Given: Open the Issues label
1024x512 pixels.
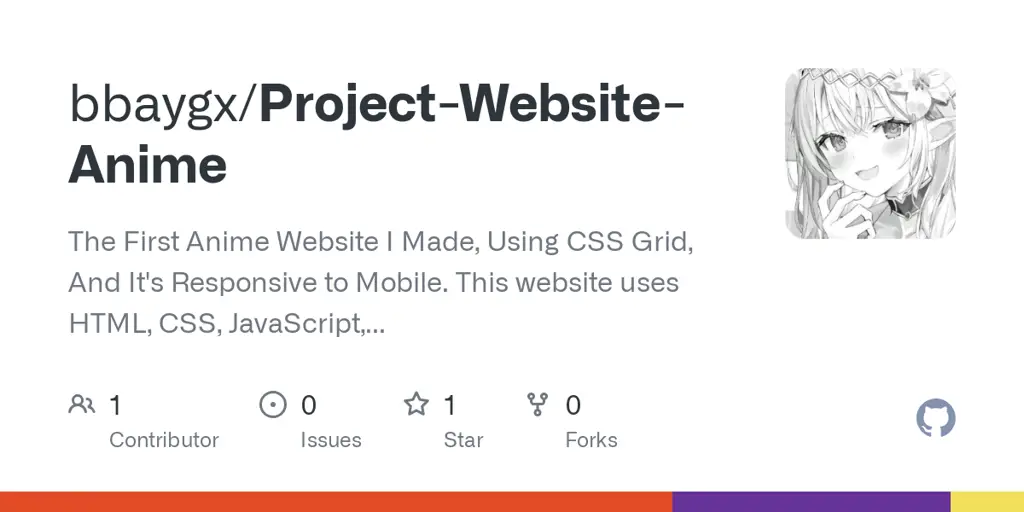Looking at the screenshot, I should point(331,440).
